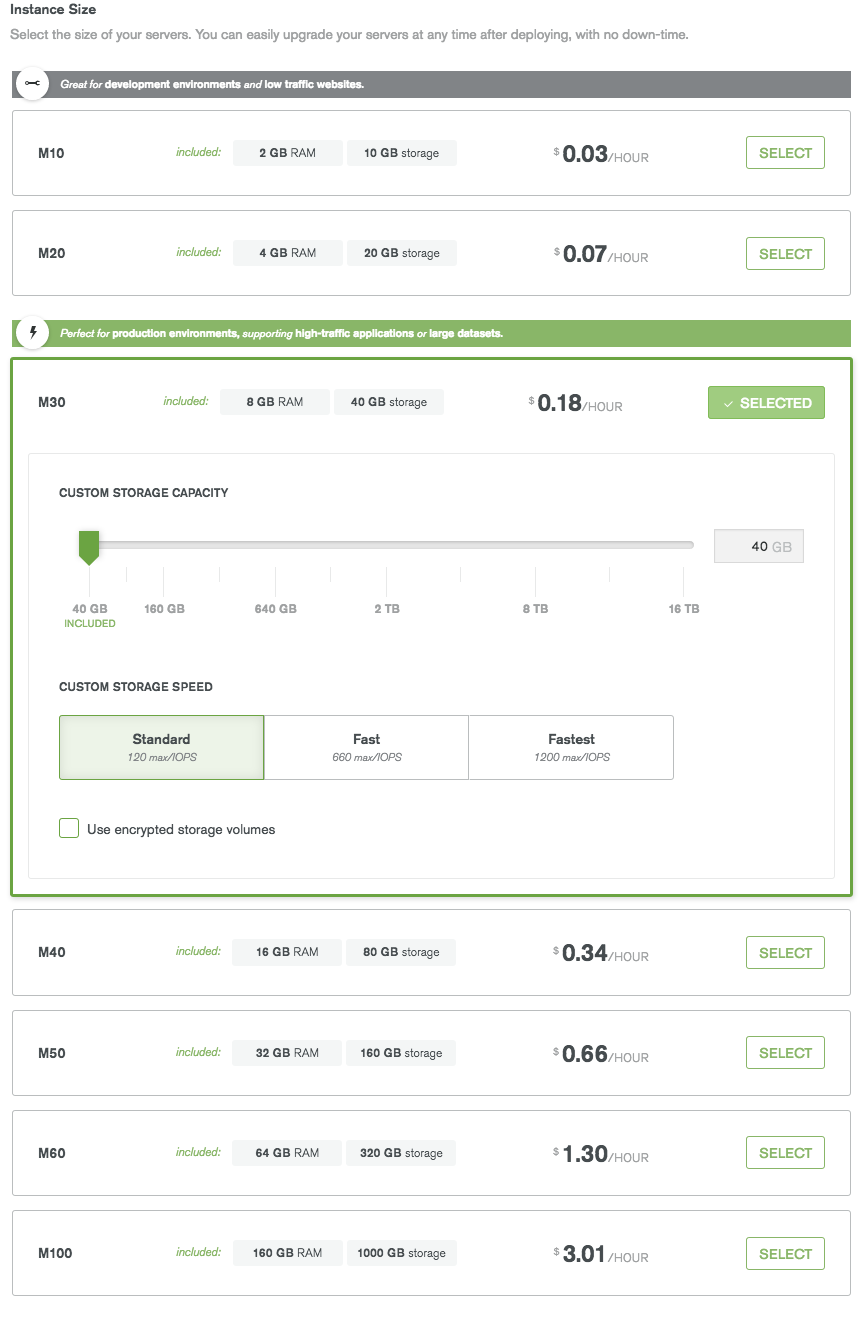The height and width of the screenshot is (1324, 864).
Task: Select the M40 instance size
Action: [785, 953]
